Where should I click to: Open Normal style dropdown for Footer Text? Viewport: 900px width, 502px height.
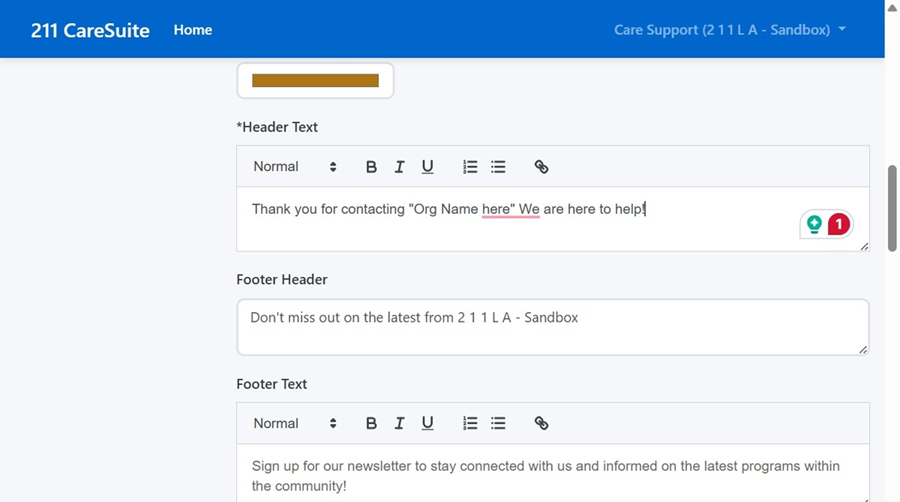294,424
